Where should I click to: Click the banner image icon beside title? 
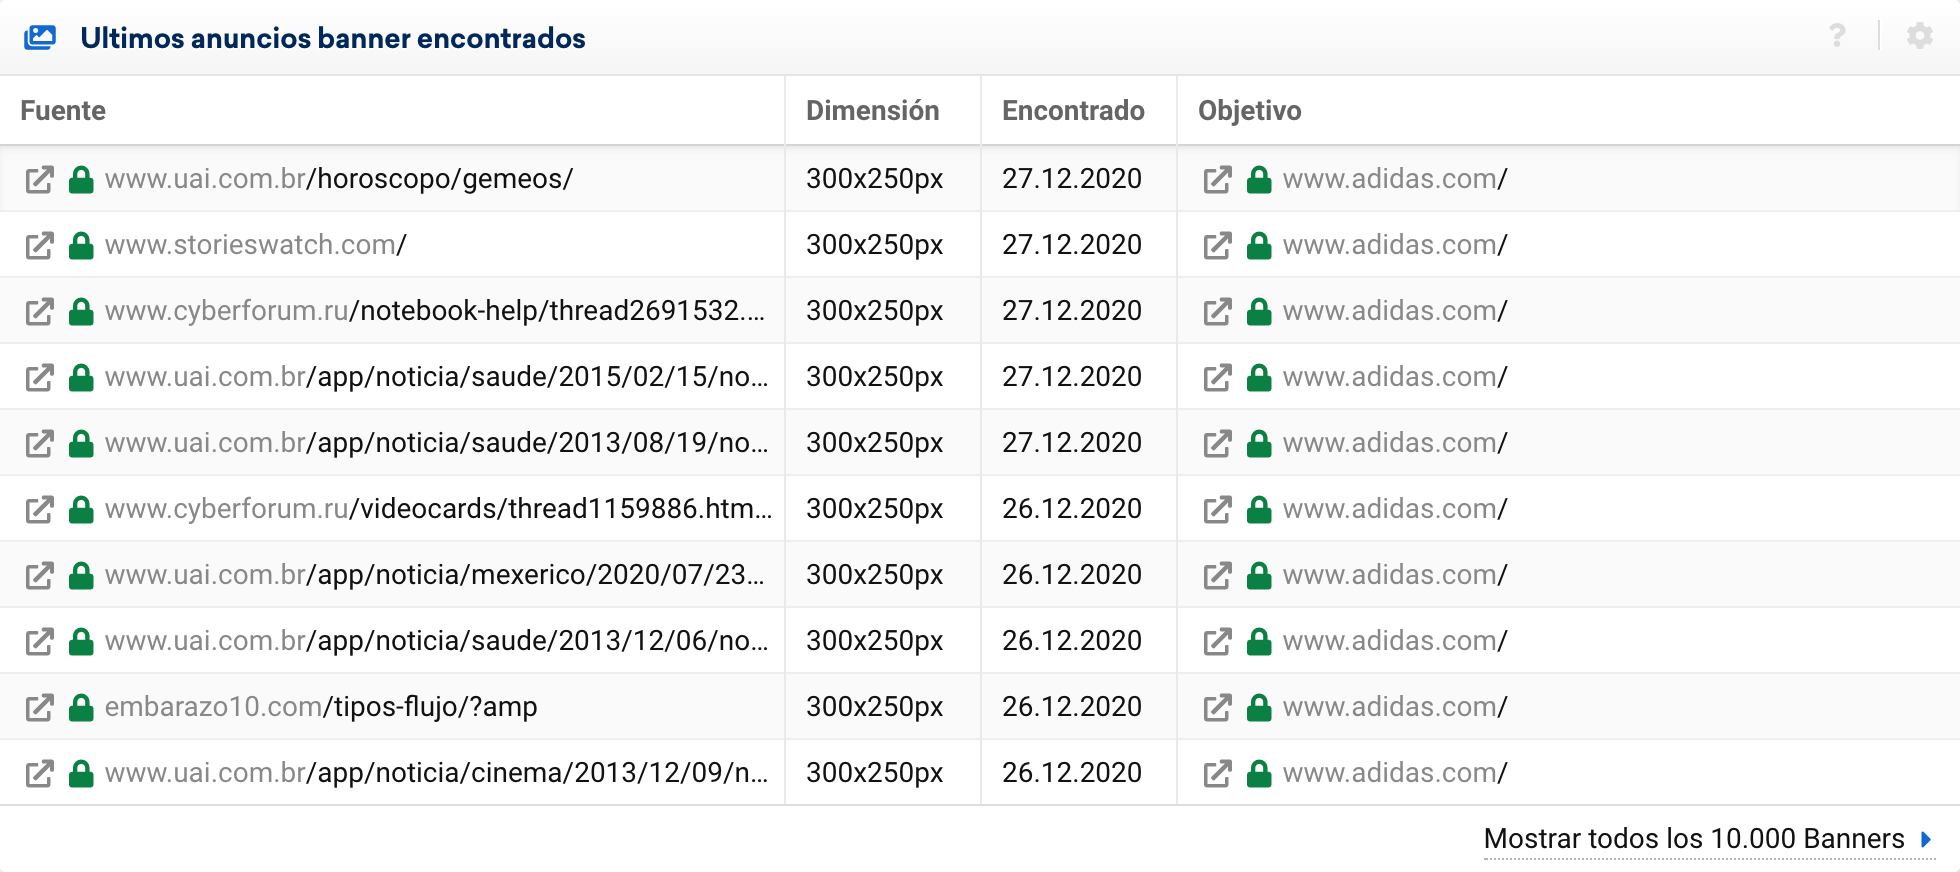pos(40,38)
